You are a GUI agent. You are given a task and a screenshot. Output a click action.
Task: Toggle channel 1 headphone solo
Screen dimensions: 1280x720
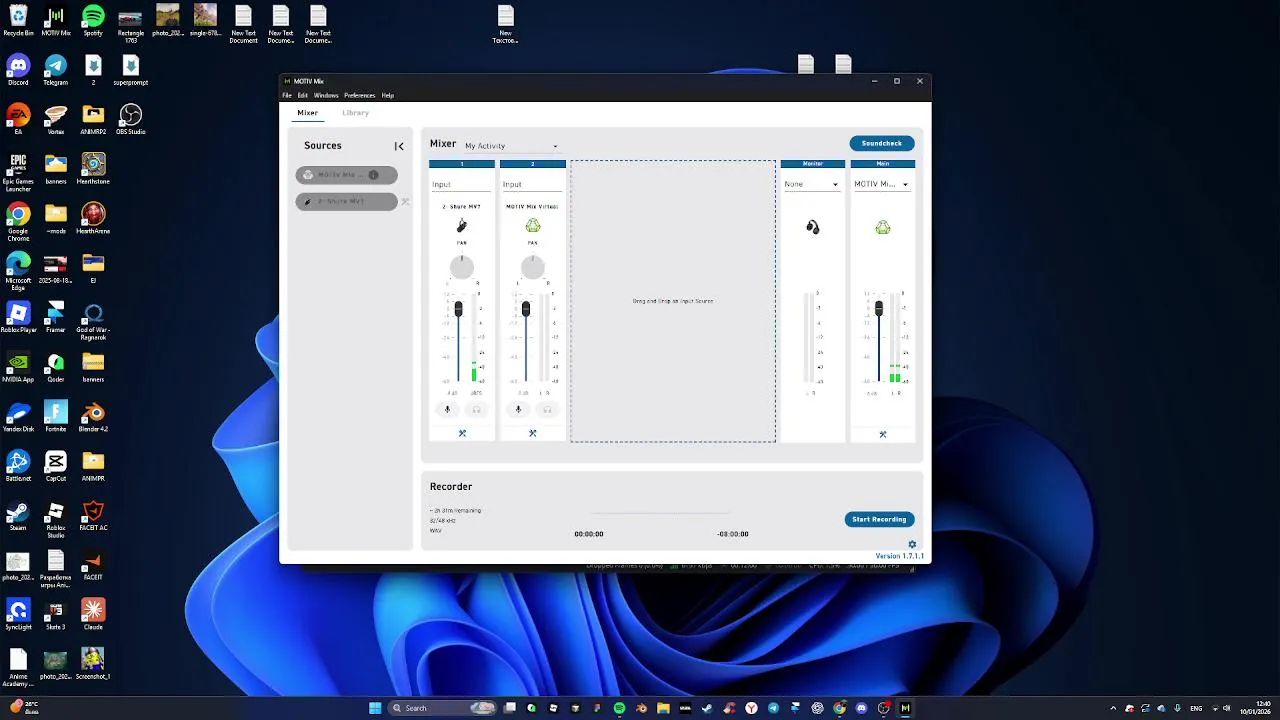click(476, 409)
